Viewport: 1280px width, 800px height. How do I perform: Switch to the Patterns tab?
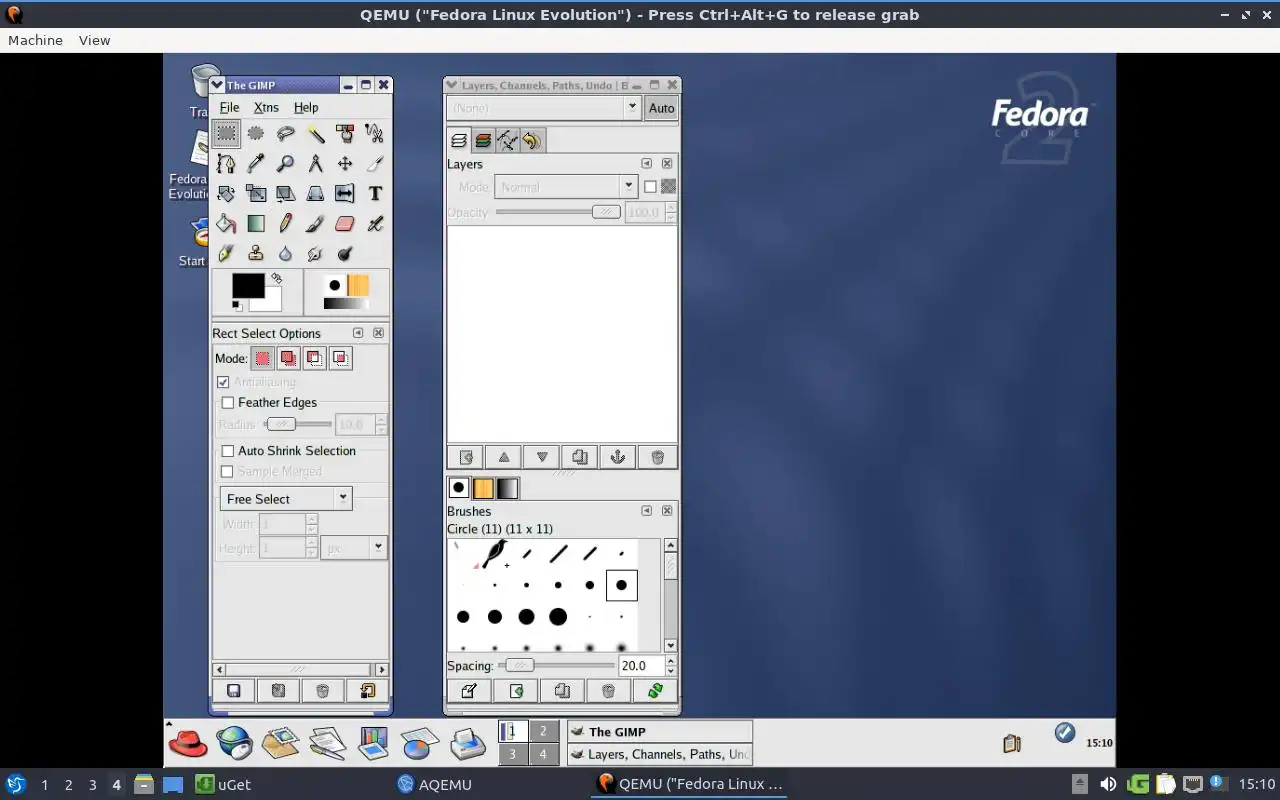tap(483, 488)
